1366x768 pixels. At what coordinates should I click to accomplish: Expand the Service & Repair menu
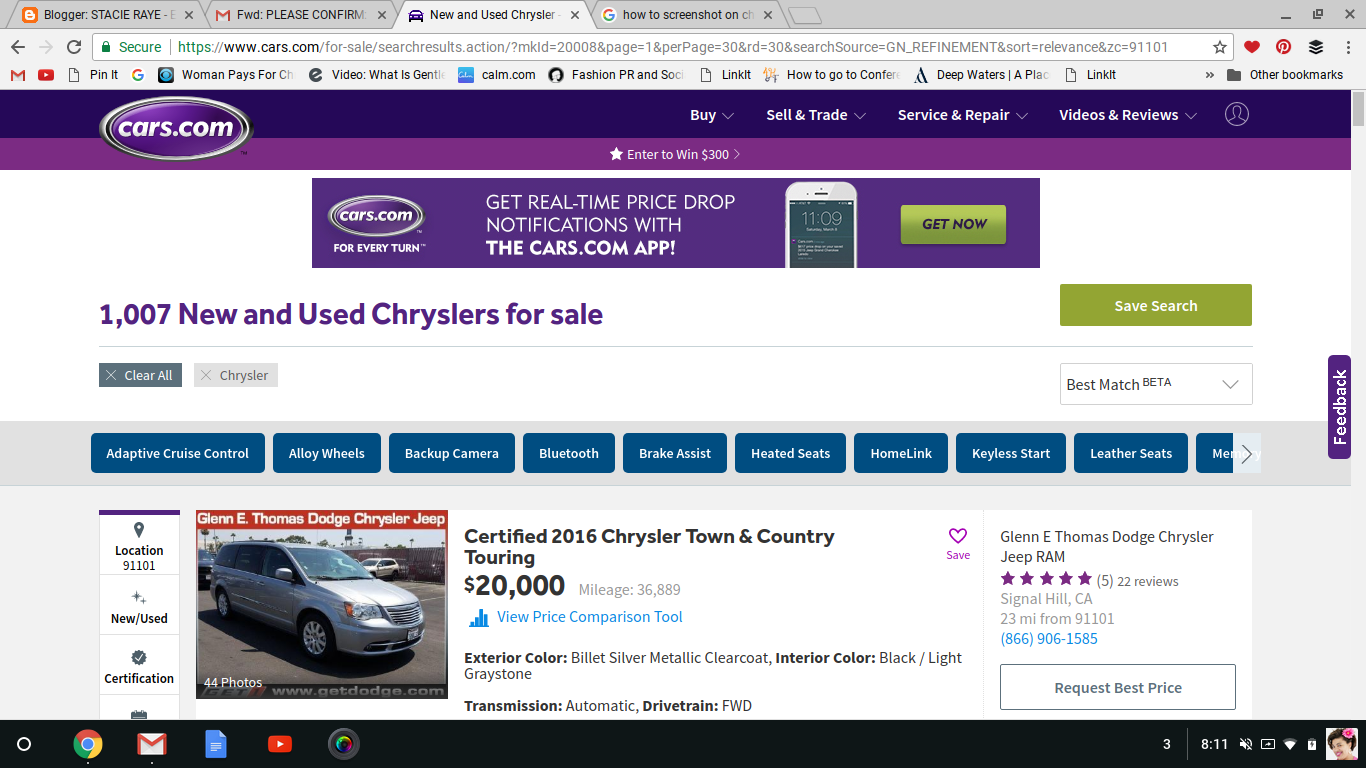coord(963,115)
